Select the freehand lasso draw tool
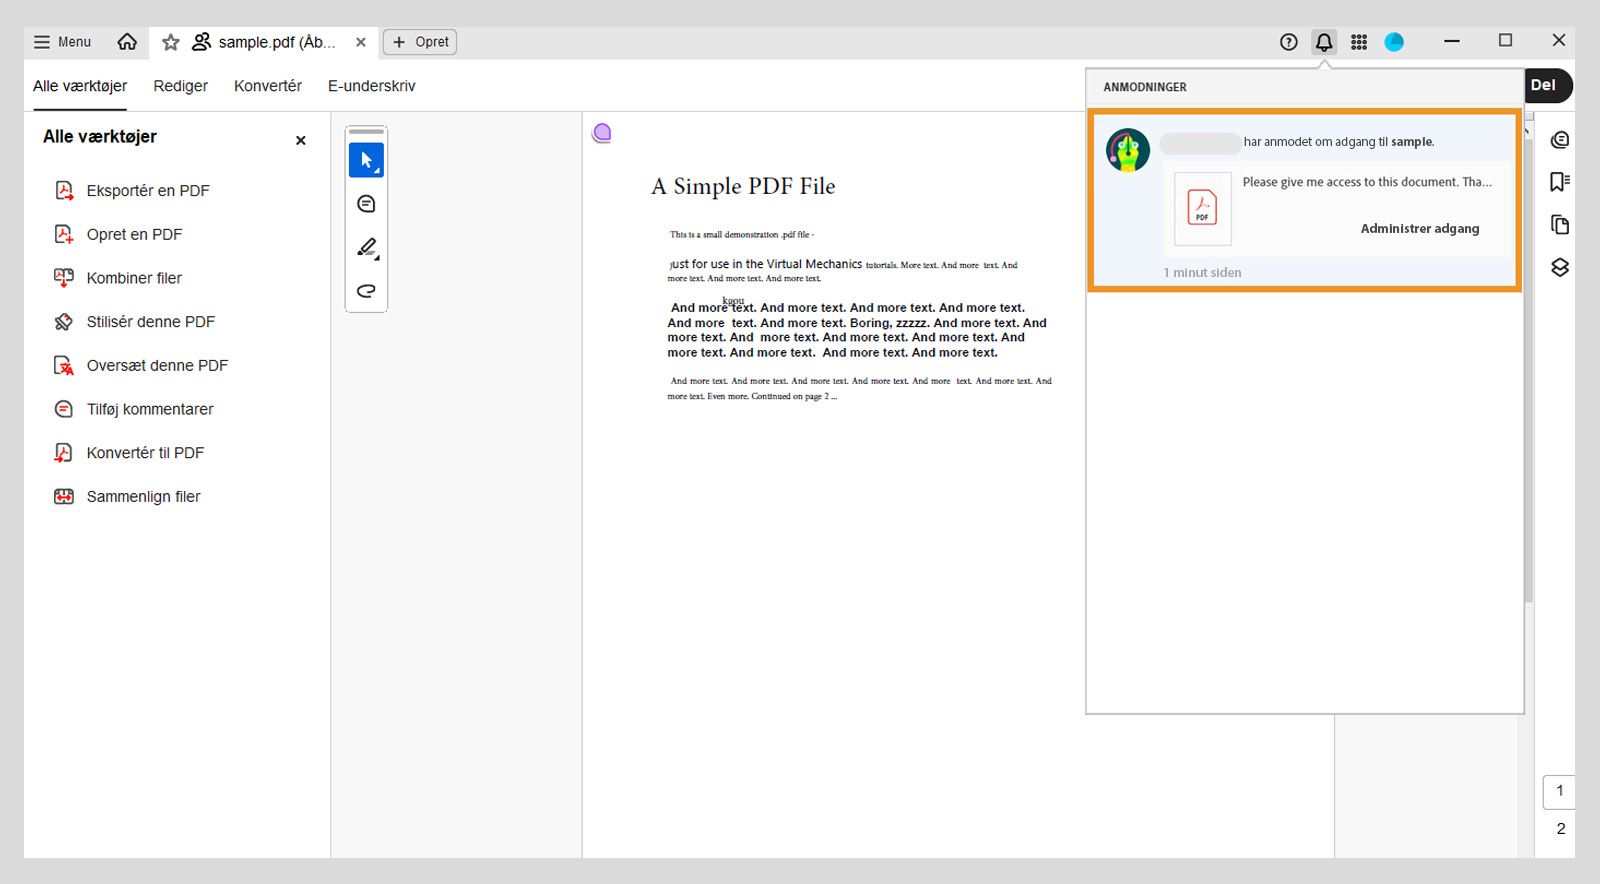Screen dimensions: 1600x884 coord(366,291)
